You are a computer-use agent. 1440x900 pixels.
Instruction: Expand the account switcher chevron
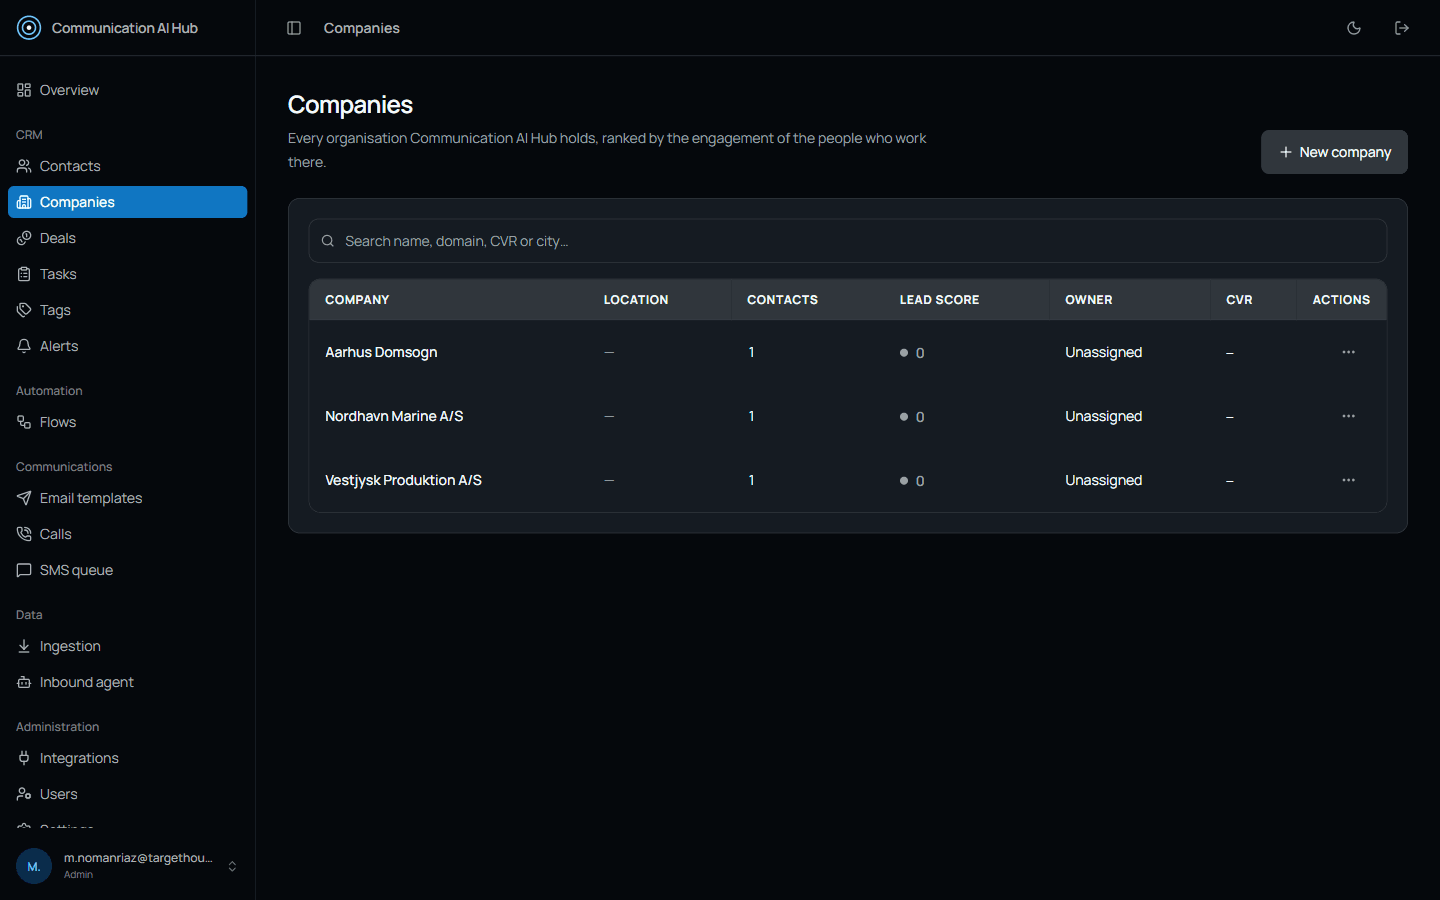[x=232, y=866]
